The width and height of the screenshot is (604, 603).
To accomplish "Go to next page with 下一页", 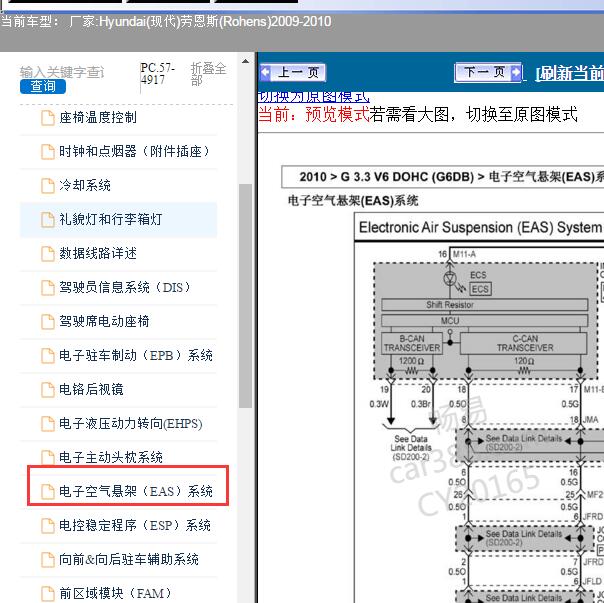I will [487, 73].
